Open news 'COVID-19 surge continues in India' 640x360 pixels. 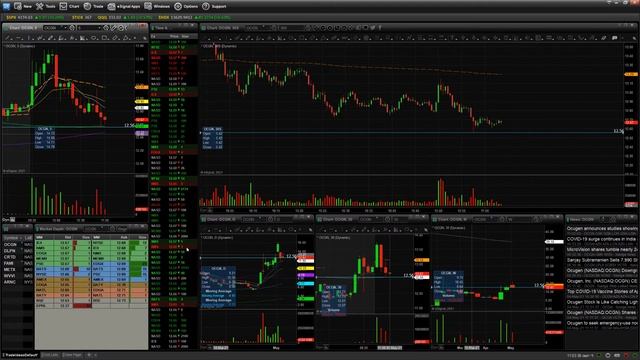602,239
